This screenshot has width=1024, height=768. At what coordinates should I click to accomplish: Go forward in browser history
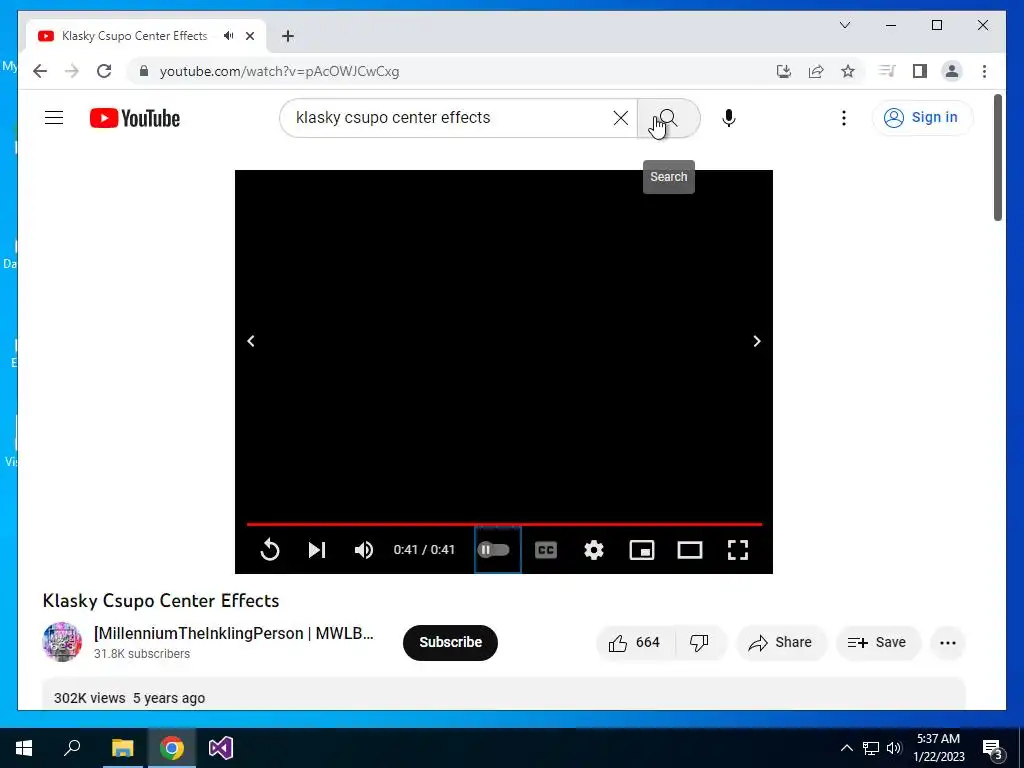point(72,71)
